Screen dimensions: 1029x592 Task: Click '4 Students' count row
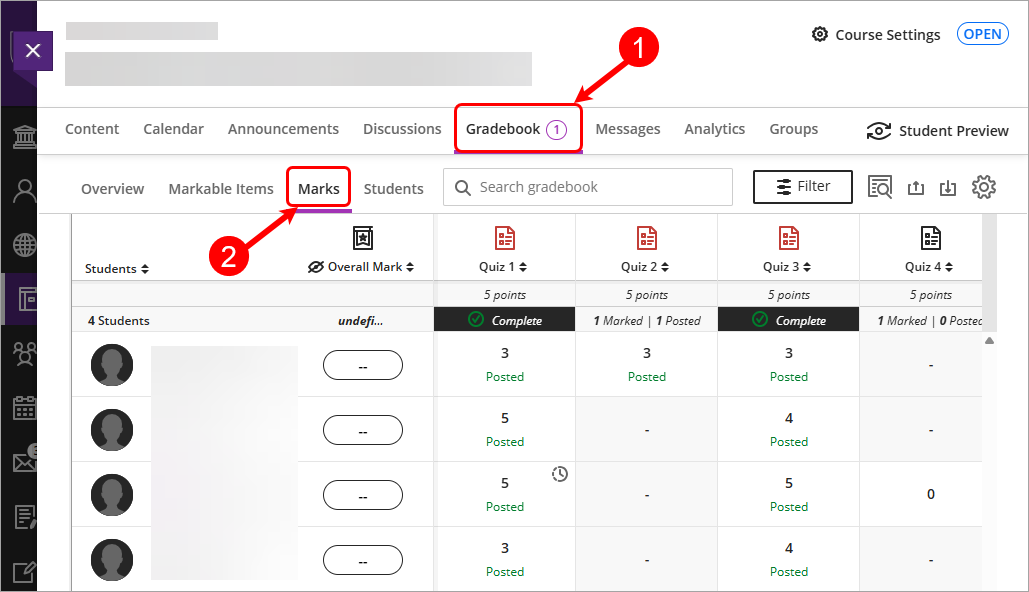[119, 320]
